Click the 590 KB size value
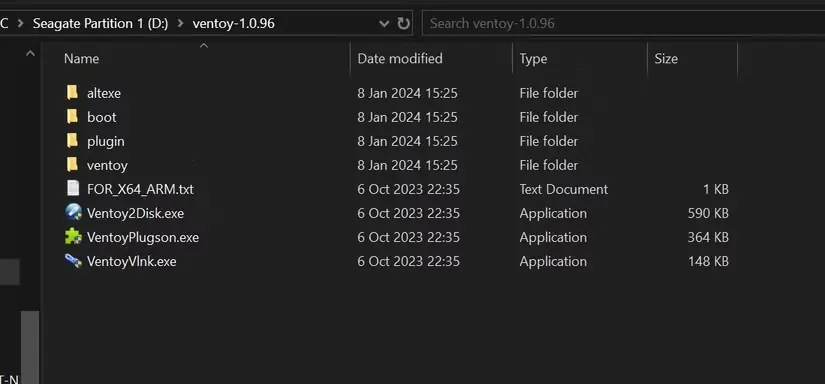Screen dimensions: 825x384 pyautogui.click(x=708, y=213)
